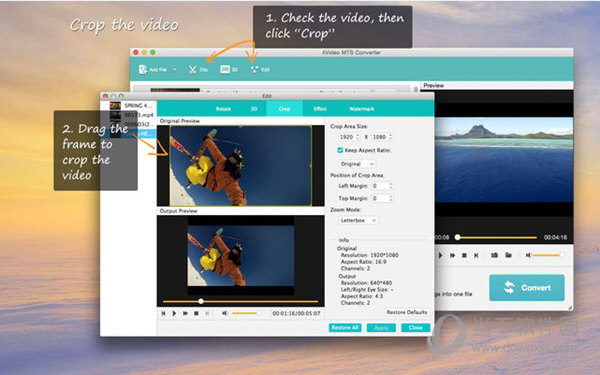The image size is (600, 375).
Task: Switch to the Effect tab
Action: pos(320,109)
